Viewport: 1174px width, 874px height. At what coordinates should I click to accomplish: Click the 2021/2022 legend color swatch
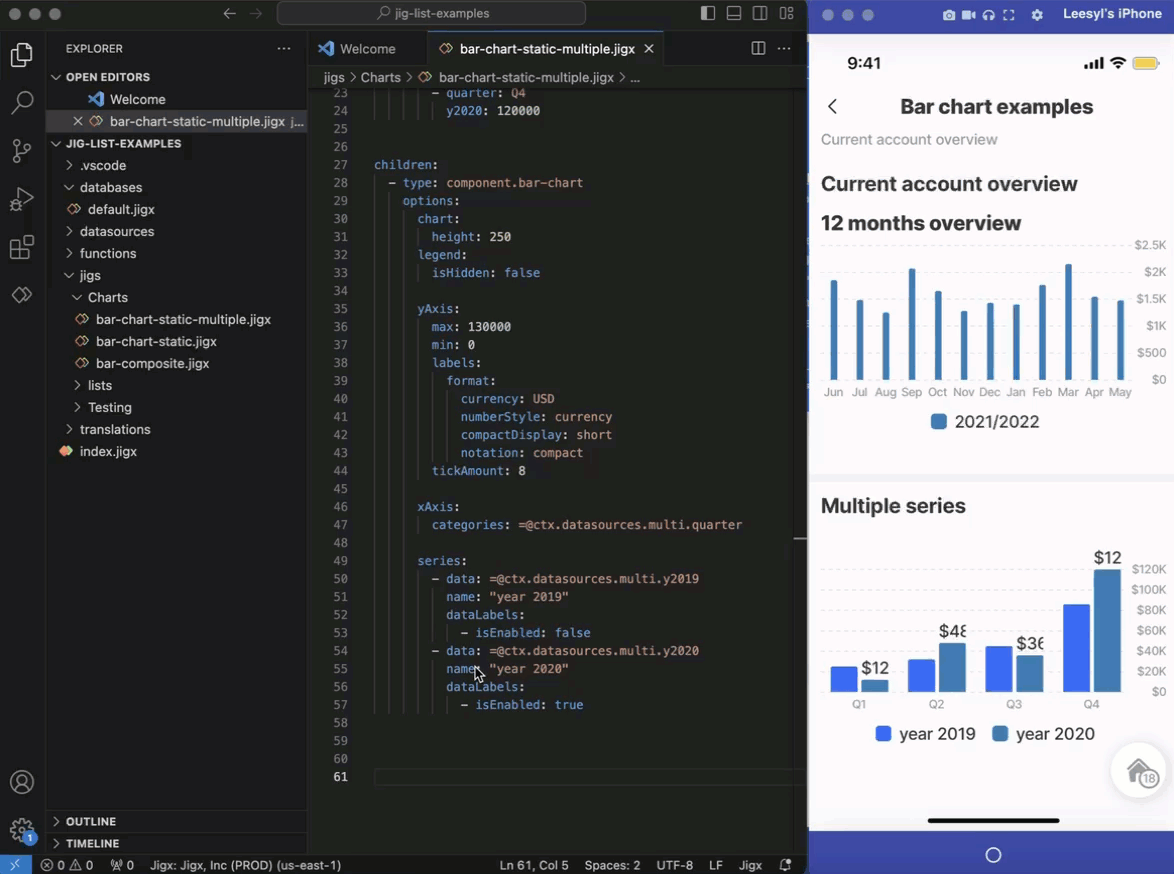[938, 422]
